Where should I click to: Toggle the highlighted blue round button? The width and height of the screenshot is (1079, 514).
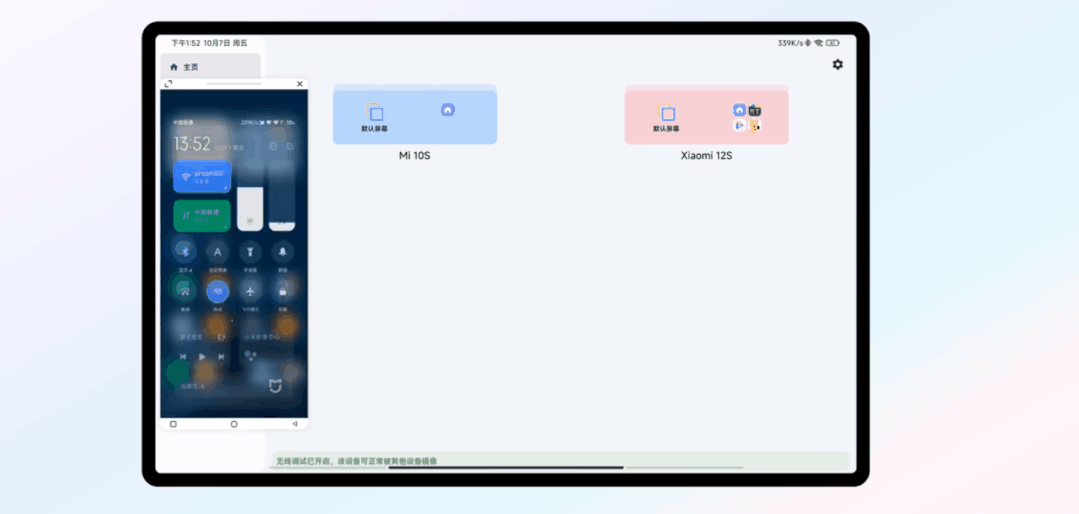(217, 291)
